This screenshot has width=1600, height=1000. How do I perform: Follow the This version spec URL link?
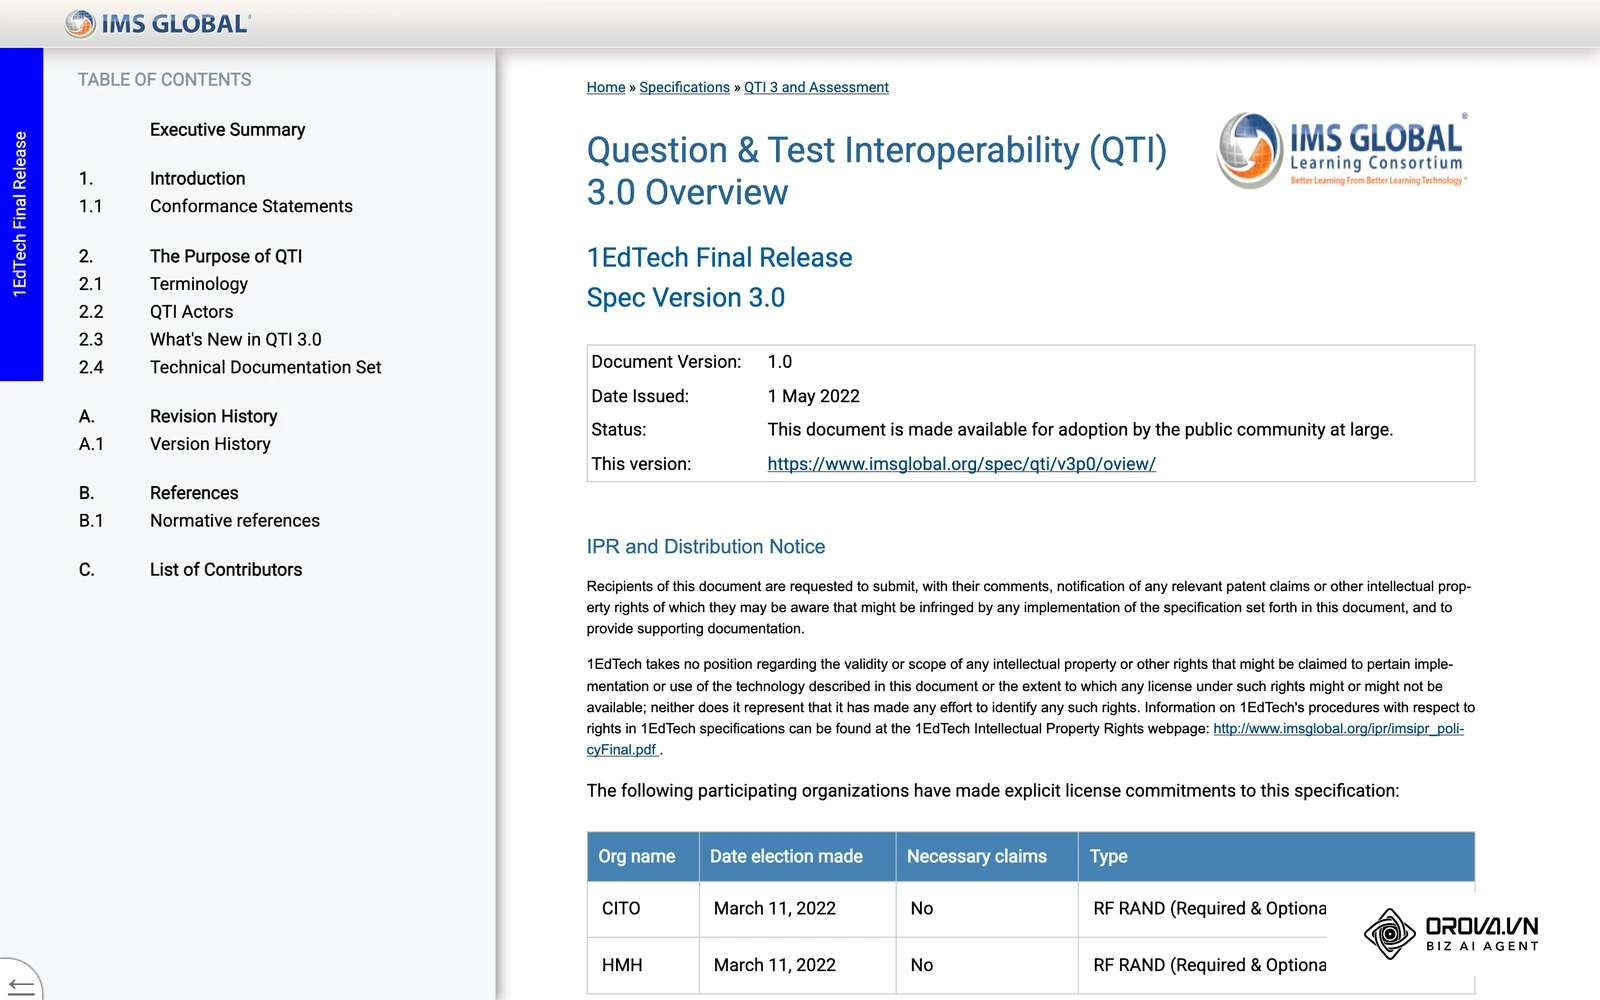point(961,464)
